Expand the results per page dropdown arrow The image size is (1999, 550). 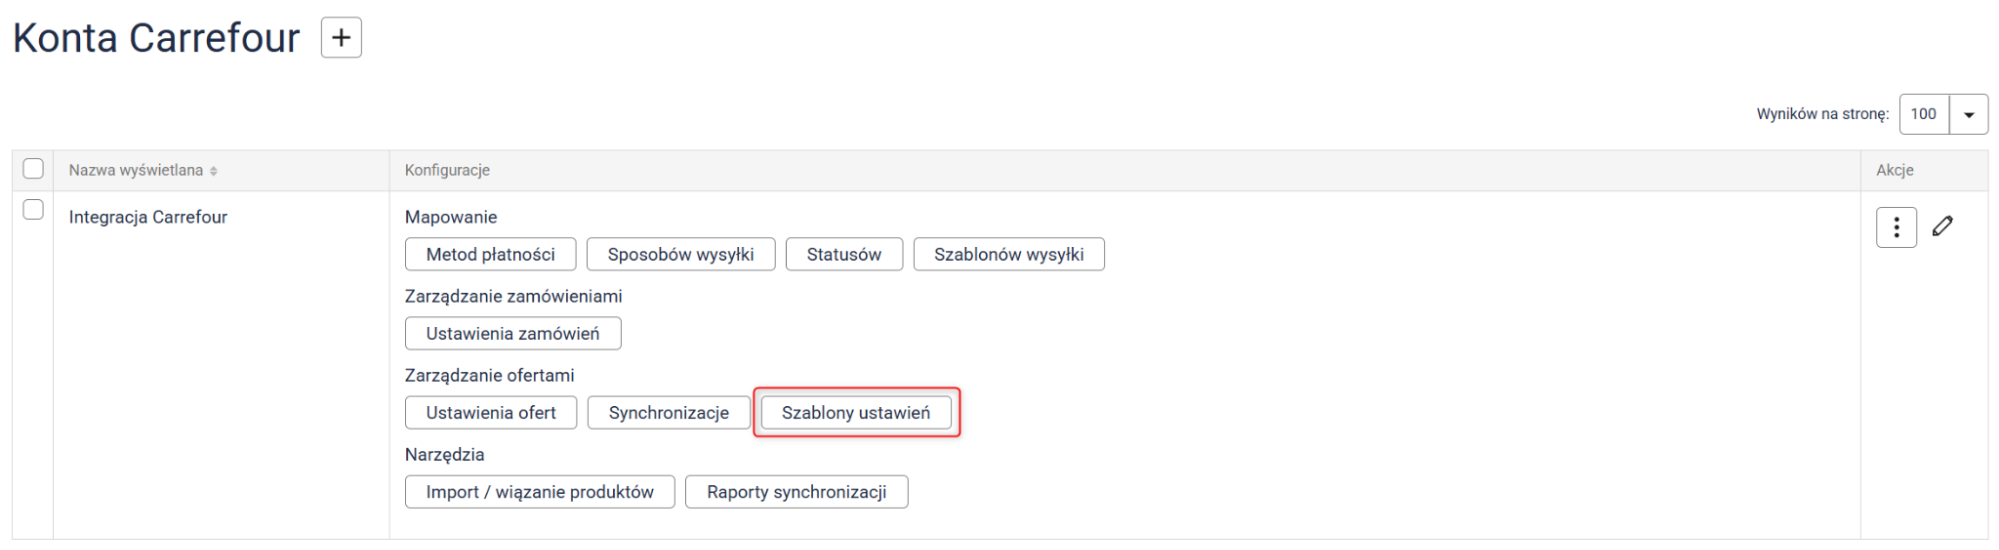[1968, 114]
